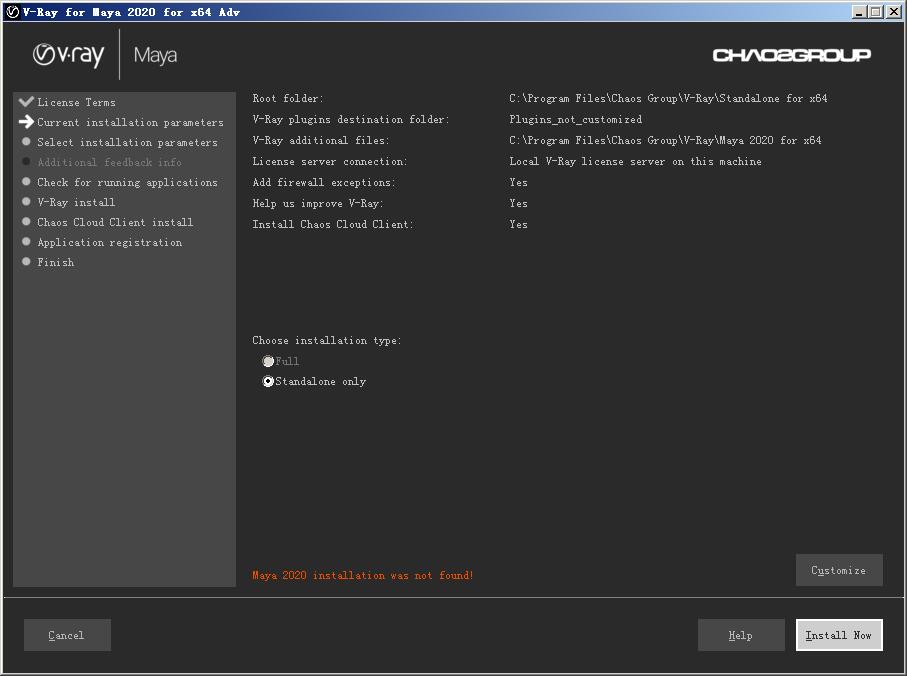This screenshot has width=907, height=676.
Task: Click the Choose installation type label
Action: [x=327, y=341]
